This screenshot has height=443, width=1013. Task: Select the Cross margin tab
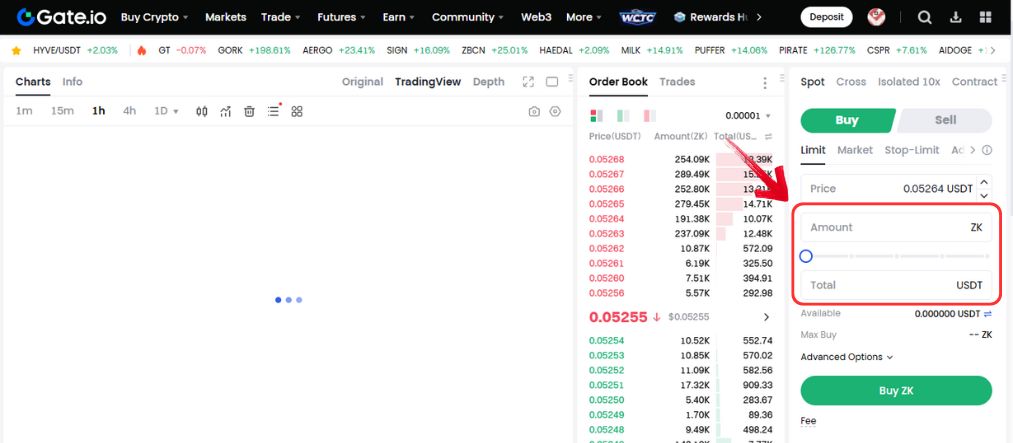[851, 82]
